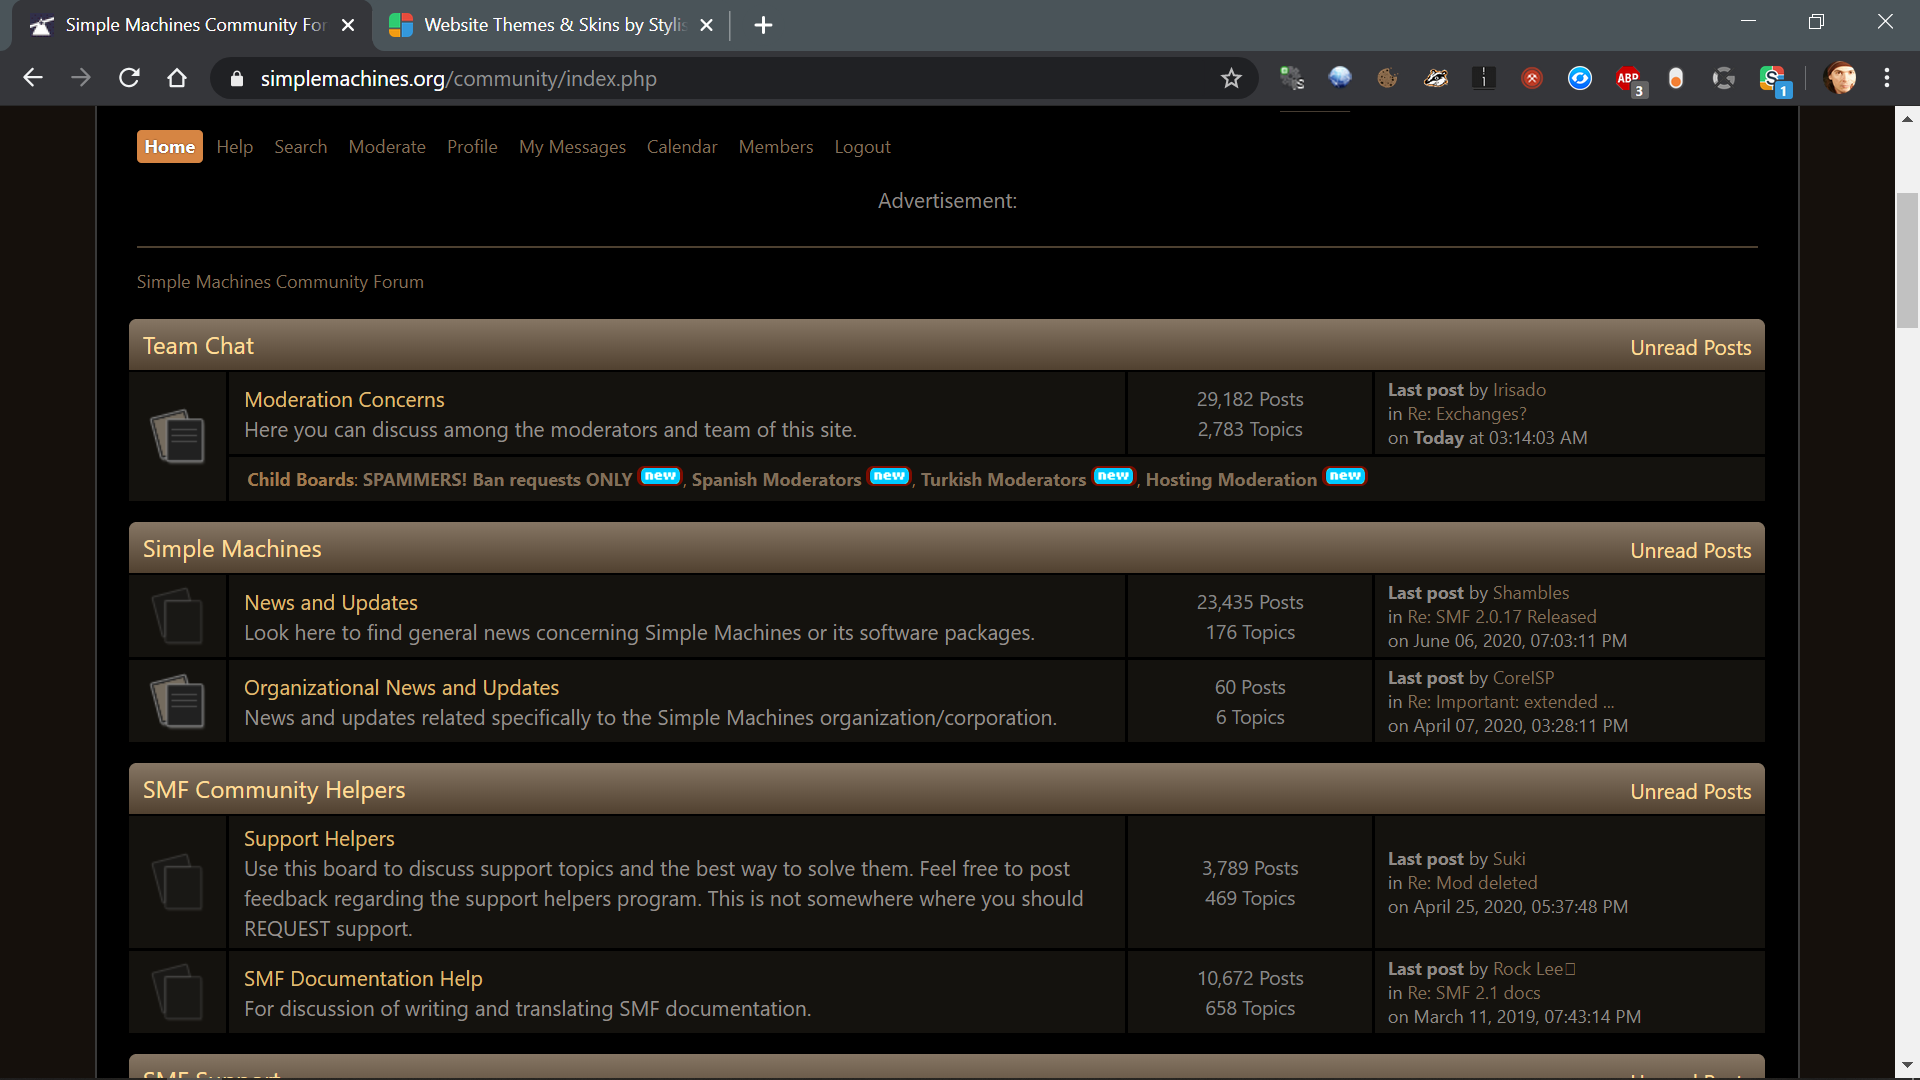Click the blue circular sync extension icon
This screenshot has height=1080, width=1920.
coord(1580,78)
